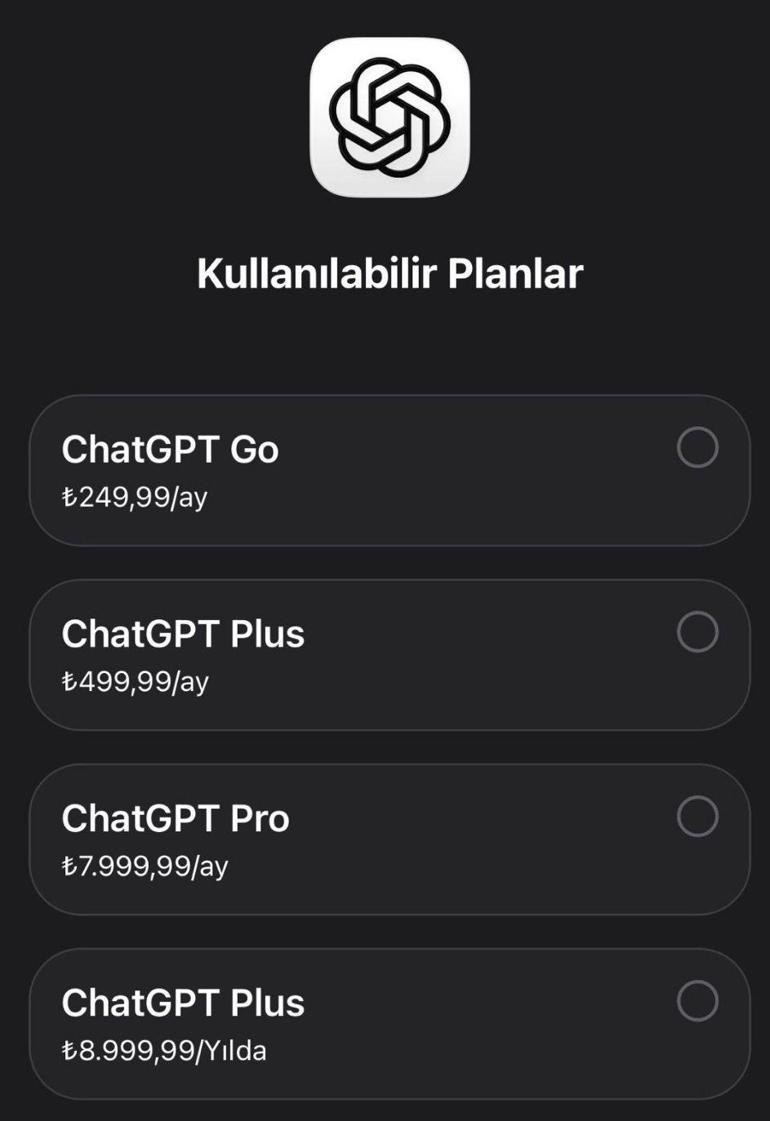Select the ChatGPT Go radio button

pos(697,448)
